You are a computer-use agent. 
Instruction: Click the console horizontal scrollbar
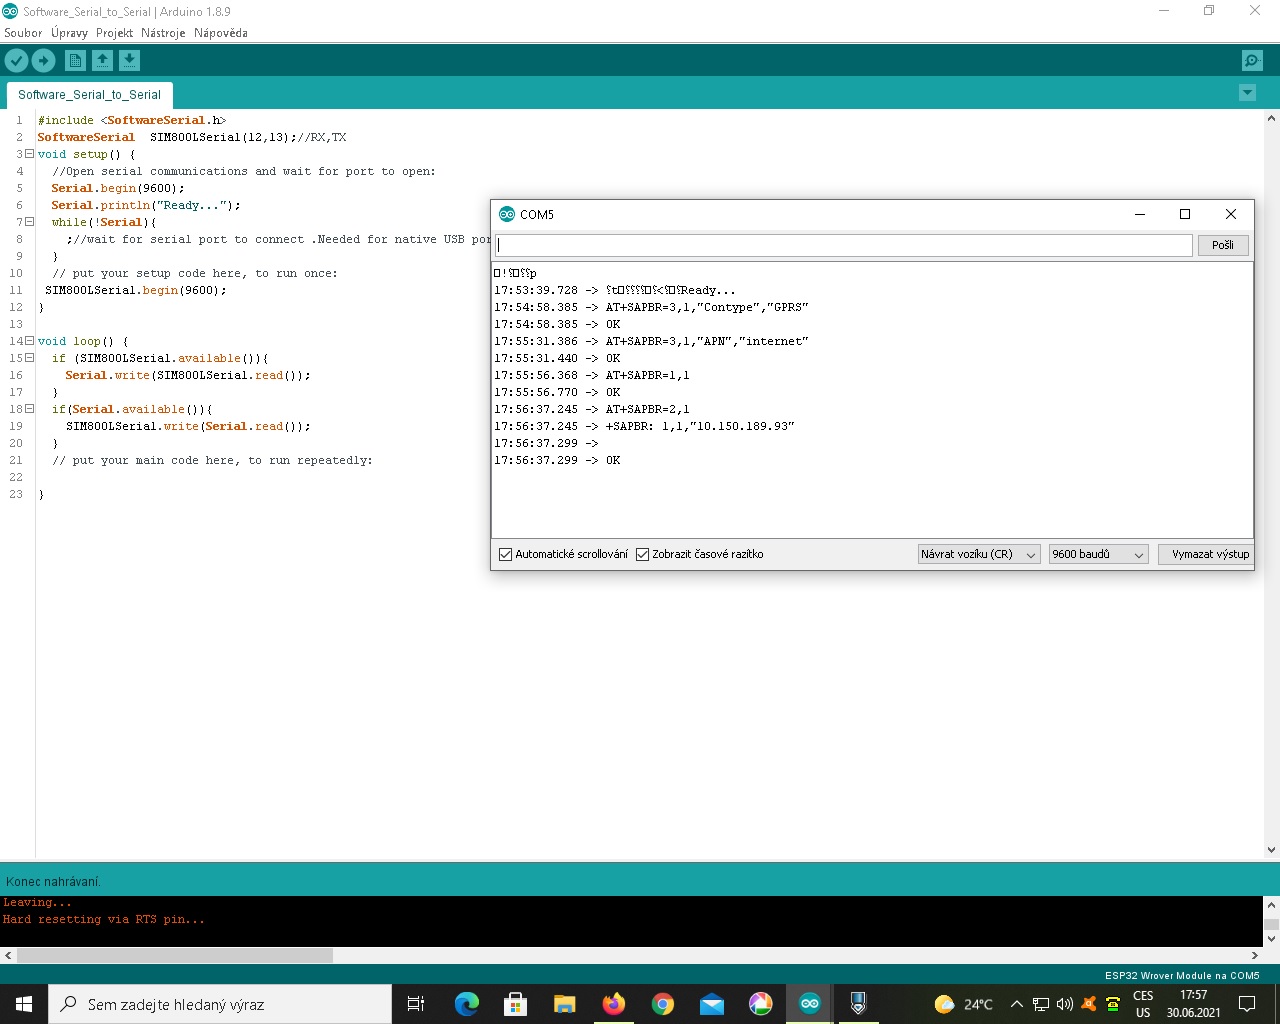pos(175,956)
